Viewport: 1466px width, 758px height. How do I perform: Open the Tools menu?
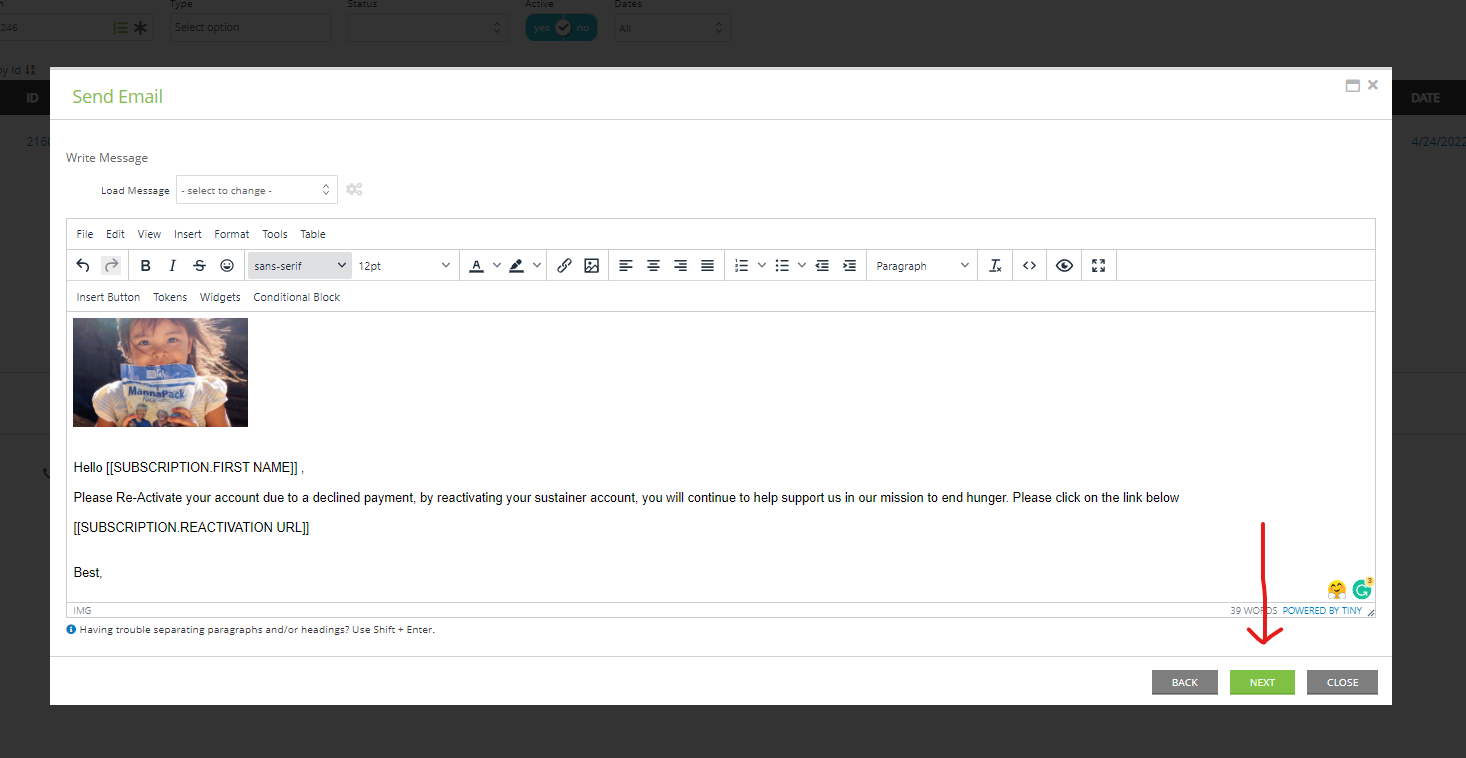click(x=275, y=234)
